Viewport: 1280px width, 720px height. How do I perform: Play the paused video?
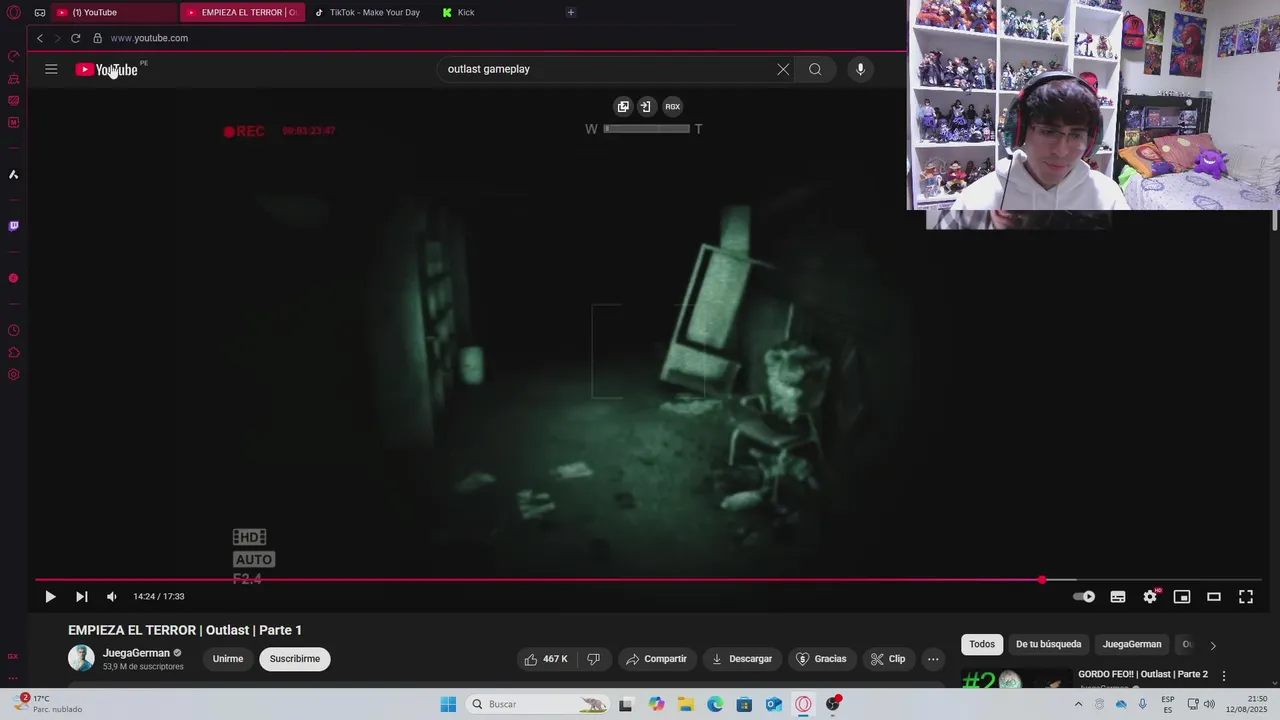point(50,596)
